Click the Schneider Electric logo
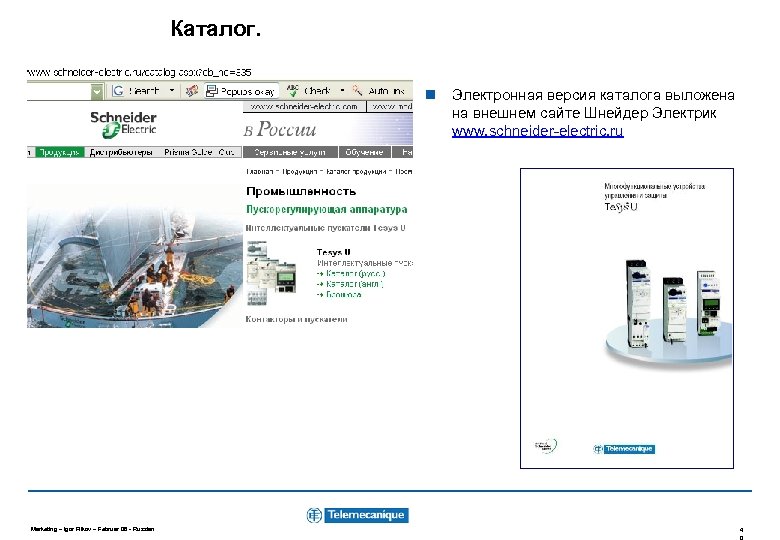This screenshot has height=540, width=780. (123, 124)
